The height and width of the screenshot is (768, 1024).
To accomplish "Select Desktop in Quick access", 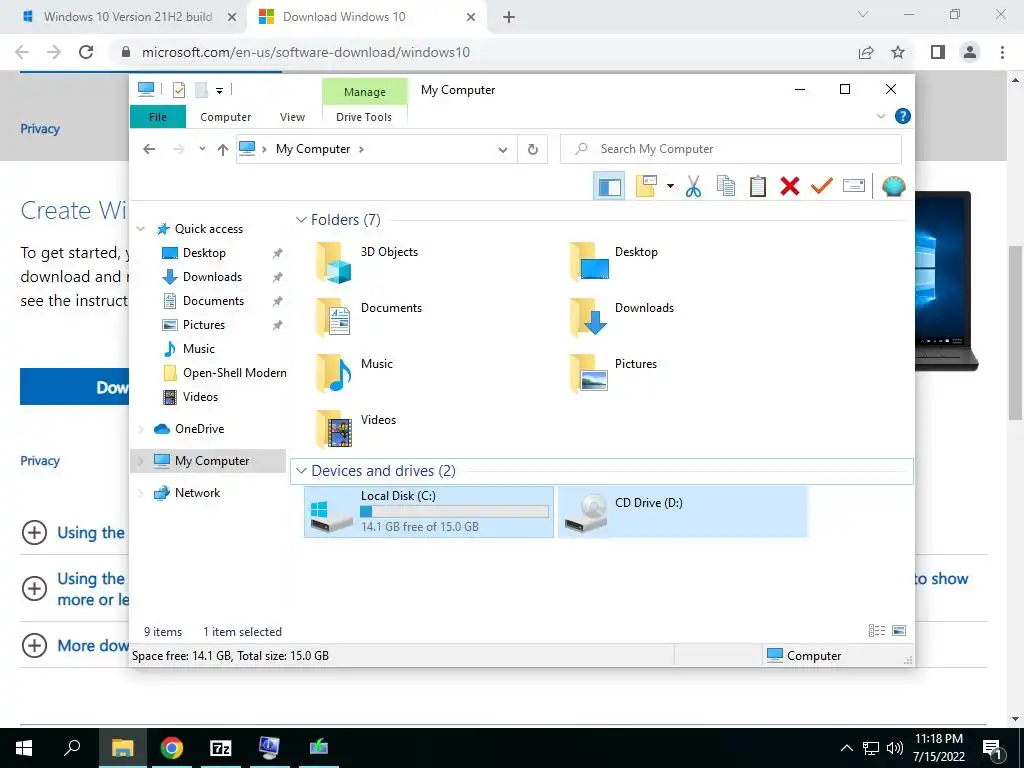I will tap(204, 253).
